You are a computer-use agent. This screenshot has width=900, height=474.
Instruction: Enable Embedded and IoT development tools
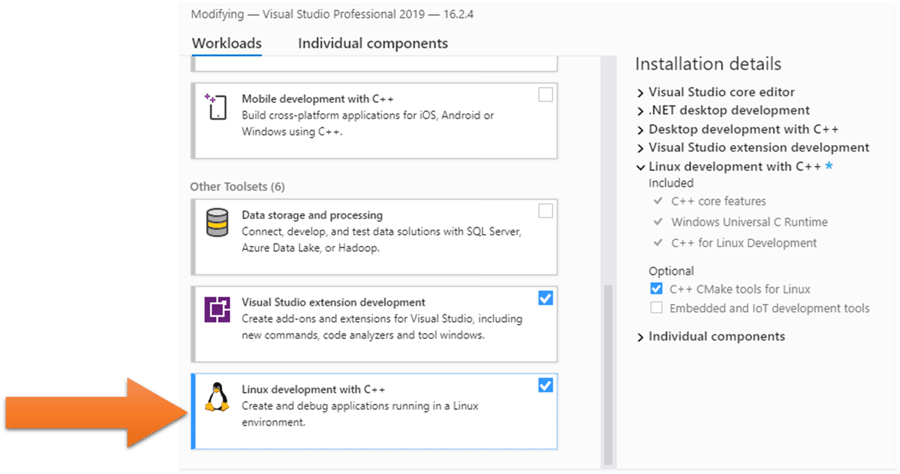pyautogui.click(x=657, y=308)
